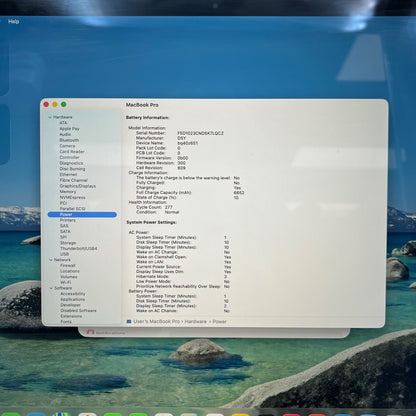Open the Help menu
The width and height of the screenshot is (416, 416).
(x=13, y=22)
